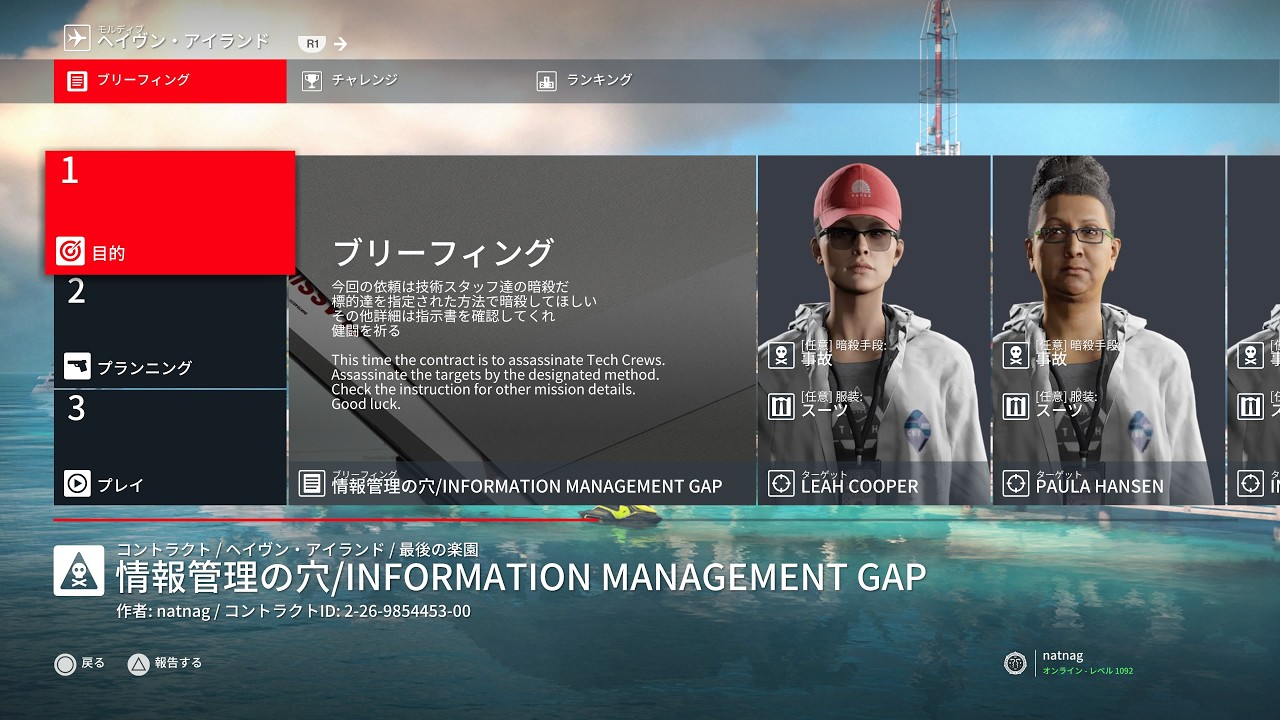Viewport: 1280px width, 720px height.
Task: Click the partially visible third target card
Action: 1254,330
